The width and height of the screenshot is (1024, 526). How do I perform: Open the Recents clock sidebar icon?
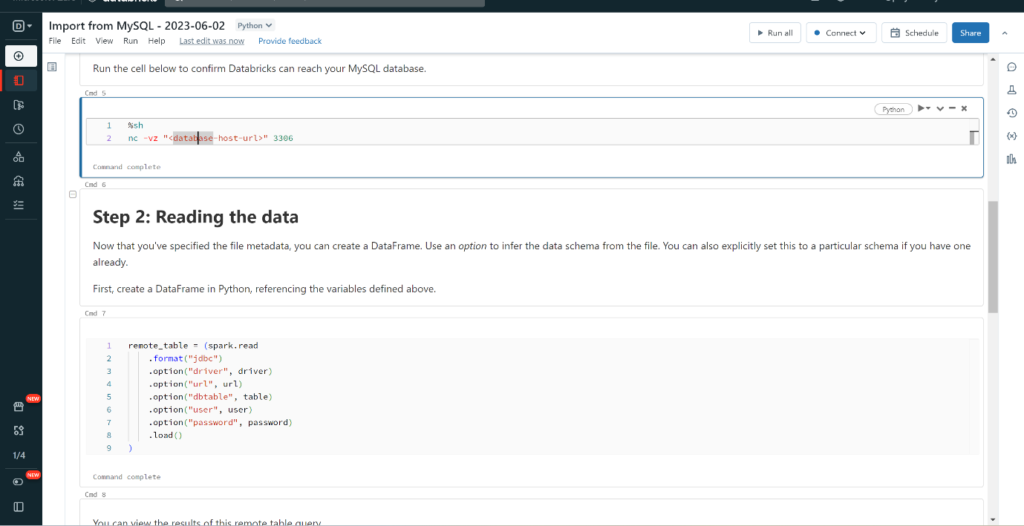click(19, 129)
